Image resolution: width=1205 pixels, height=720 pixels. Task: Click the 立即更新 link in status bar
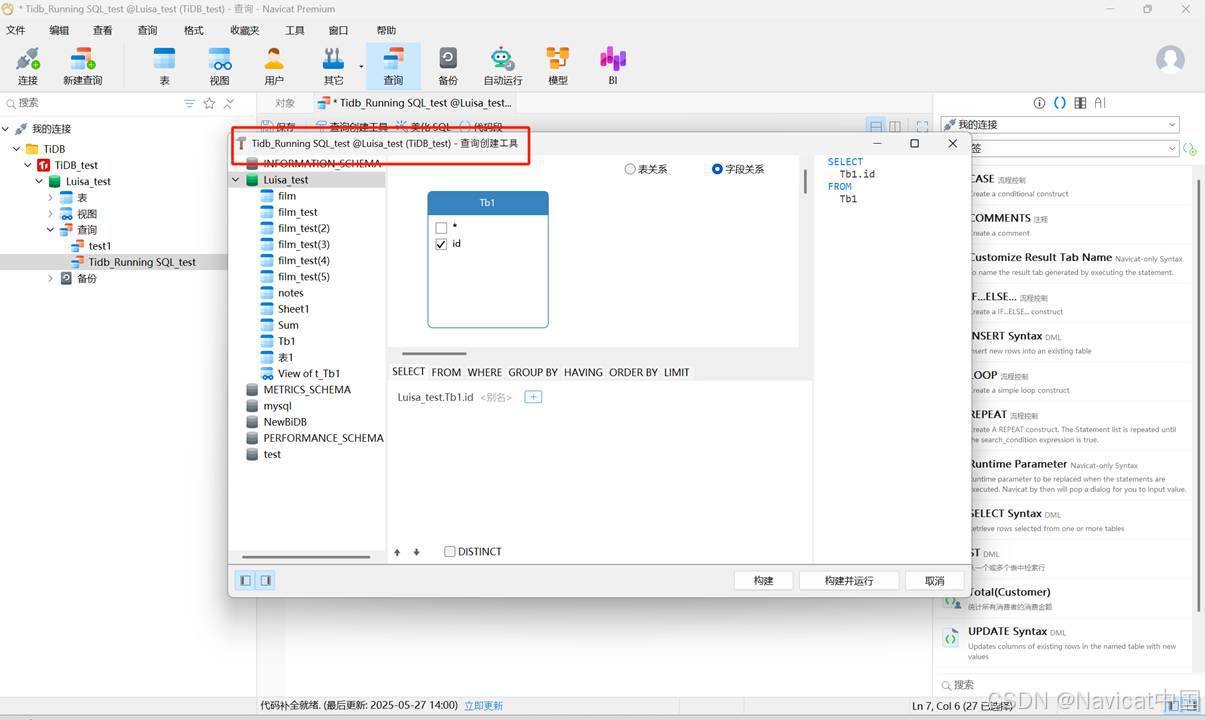pos(483,706)
